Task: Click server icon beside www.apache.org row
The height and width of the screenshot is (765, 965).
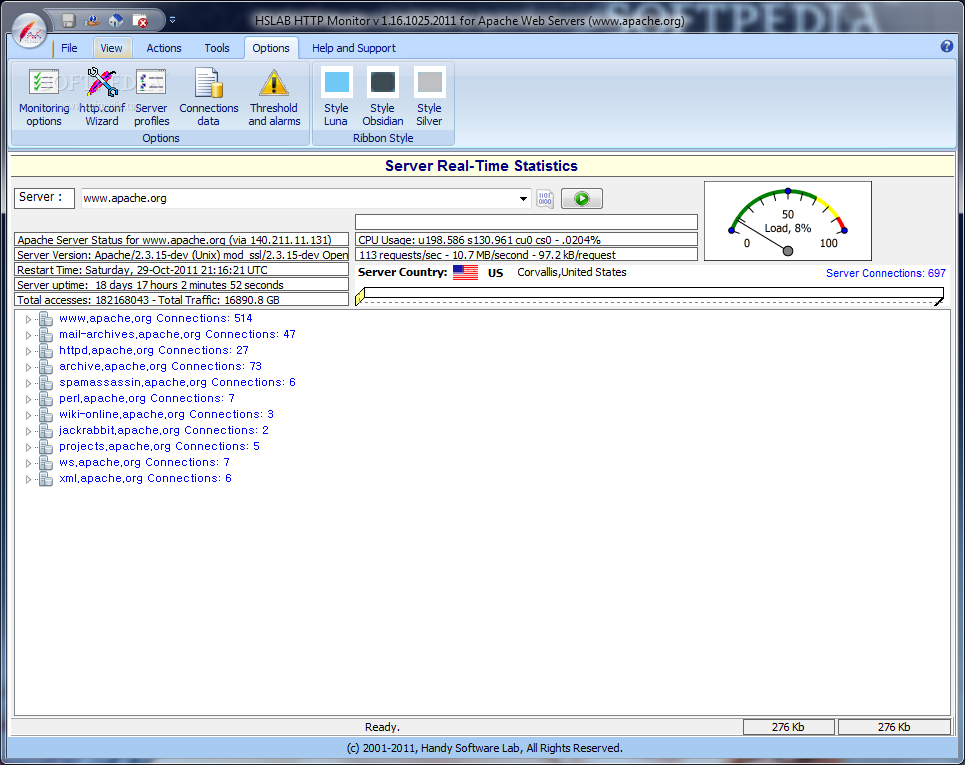Action: (46, 319)
